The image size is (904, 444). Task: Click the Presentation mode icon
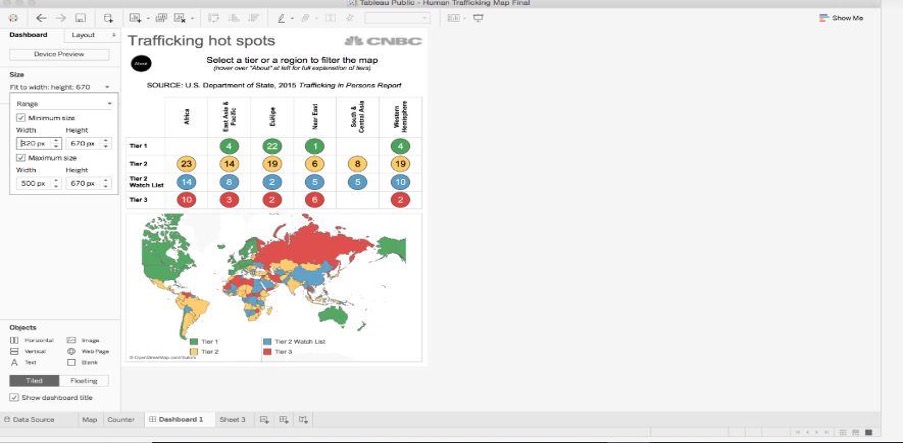478,18
